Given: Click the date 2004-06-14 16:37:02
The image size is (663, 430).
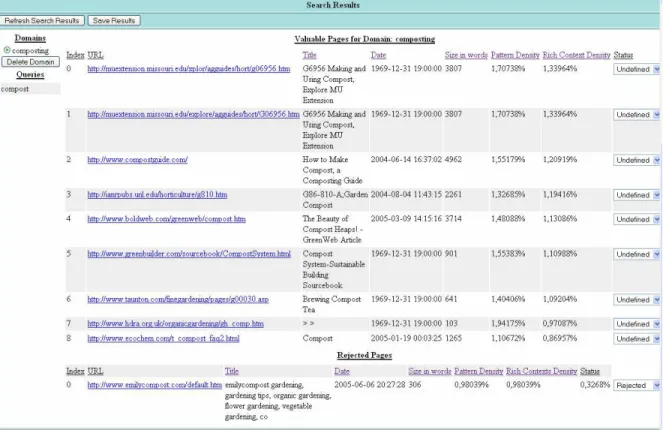Looking at the screenshot, I should pyautogui.click(x=406, y=159).
